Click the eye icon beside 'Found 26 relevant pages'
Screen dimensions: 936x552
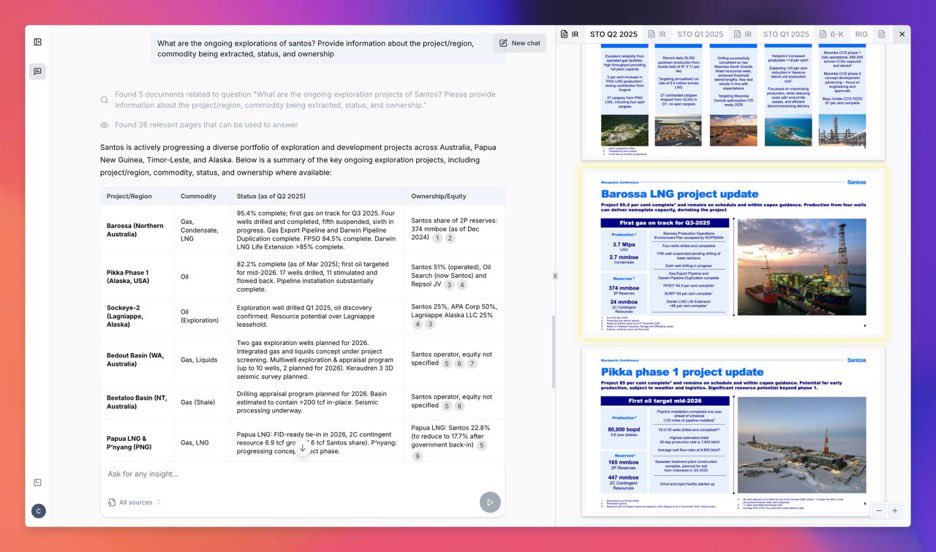point(104,125)
